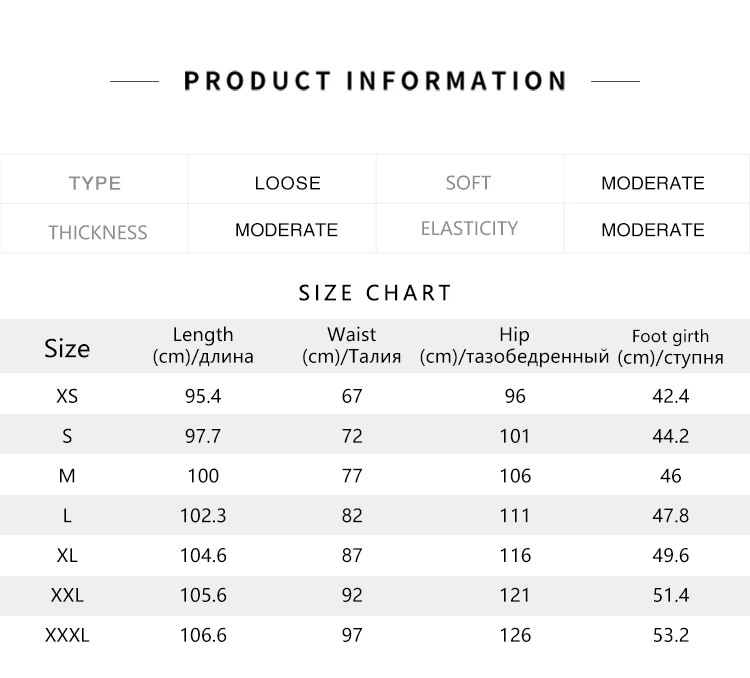
Task: Select the XS size row label
Action: tap(67, 396)
